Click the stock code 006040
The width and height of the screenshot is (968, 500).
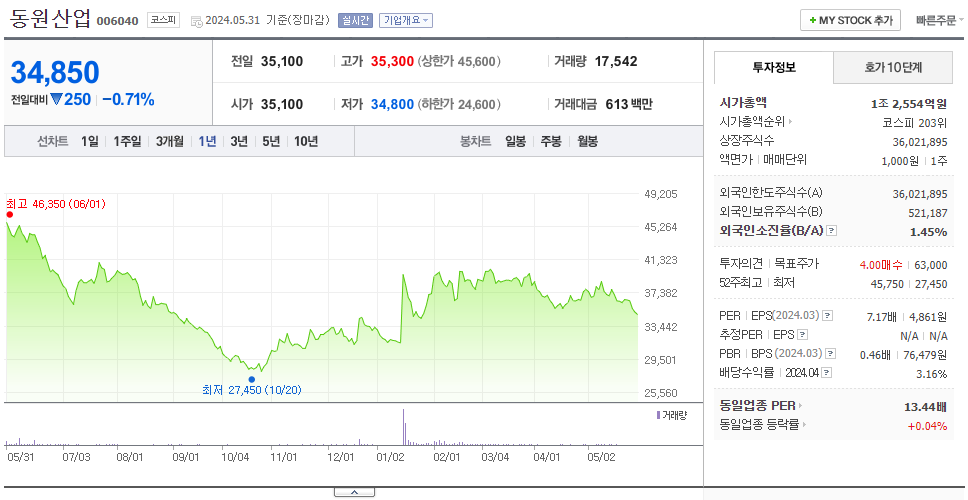pos(117,21)
